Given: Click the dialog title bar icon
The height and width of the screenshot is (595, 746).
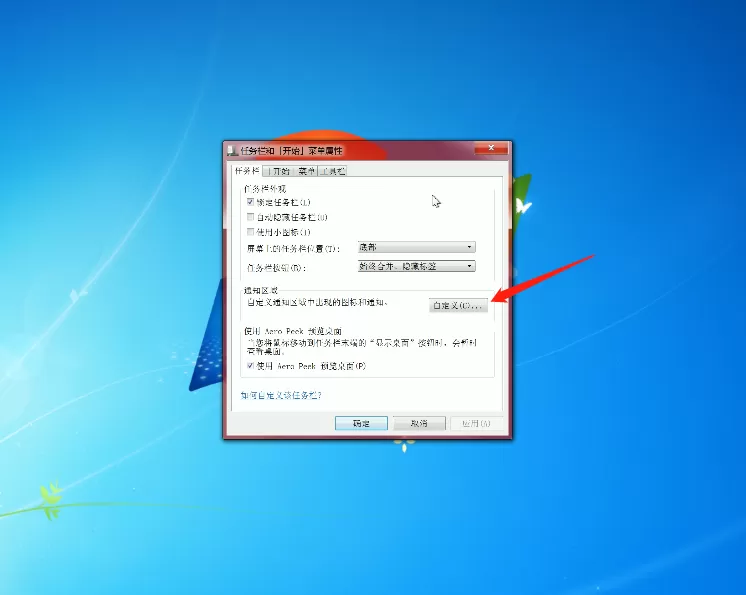Looking at the screenshot, I should 232,151.
